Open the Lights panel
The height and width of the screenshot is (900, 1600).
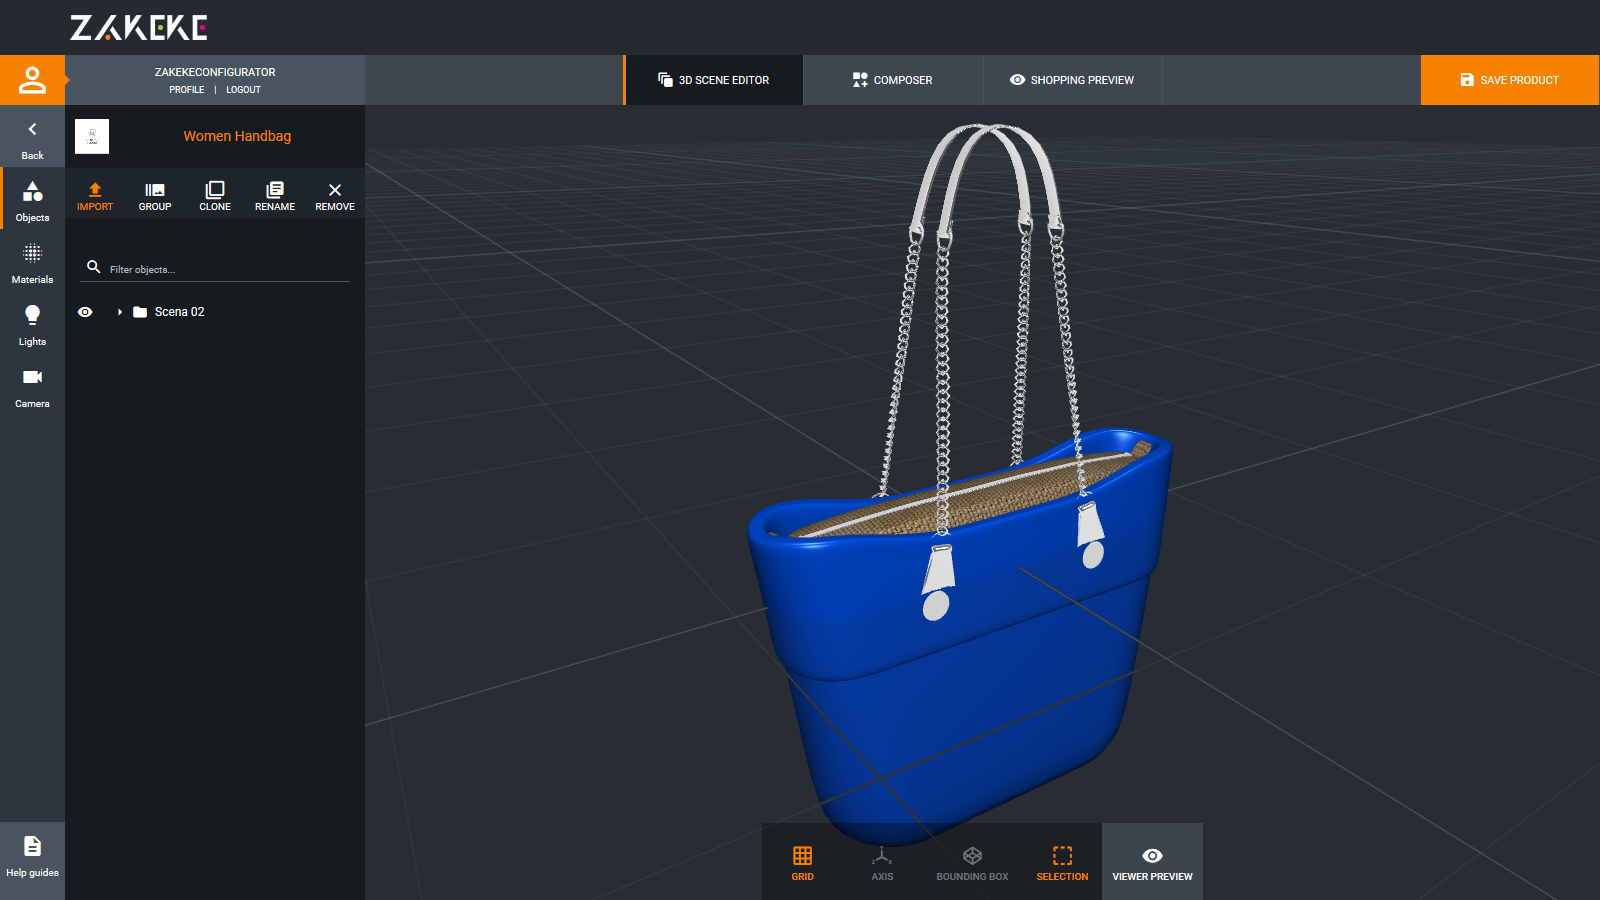click(32, 325)
